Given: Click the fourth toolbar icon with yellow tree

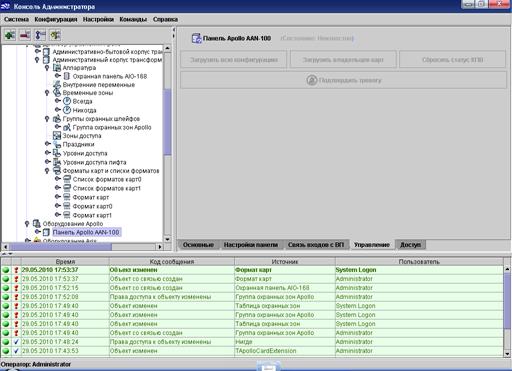Looking at the screenshot, I should (55, 35).
